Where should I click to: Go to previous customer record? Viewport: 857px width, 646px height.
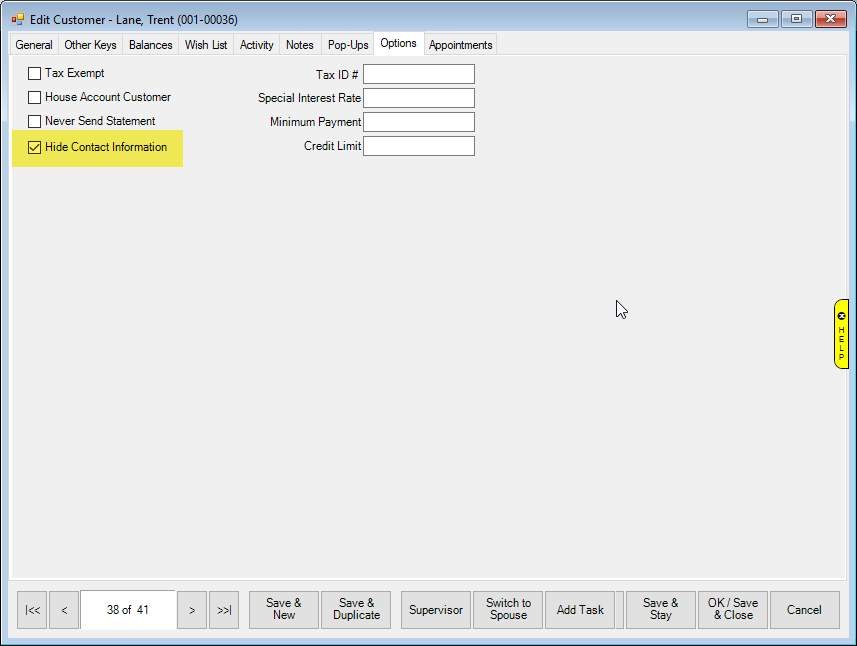click(x=64, y=610)
